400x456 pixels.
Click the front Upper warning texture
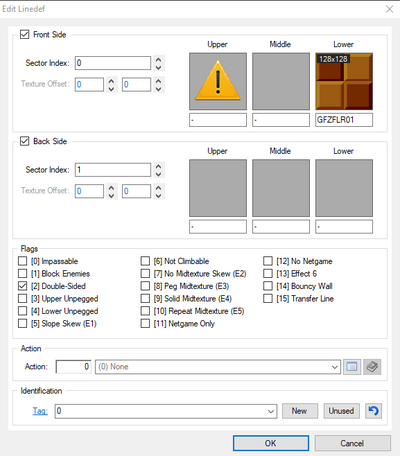218,81
